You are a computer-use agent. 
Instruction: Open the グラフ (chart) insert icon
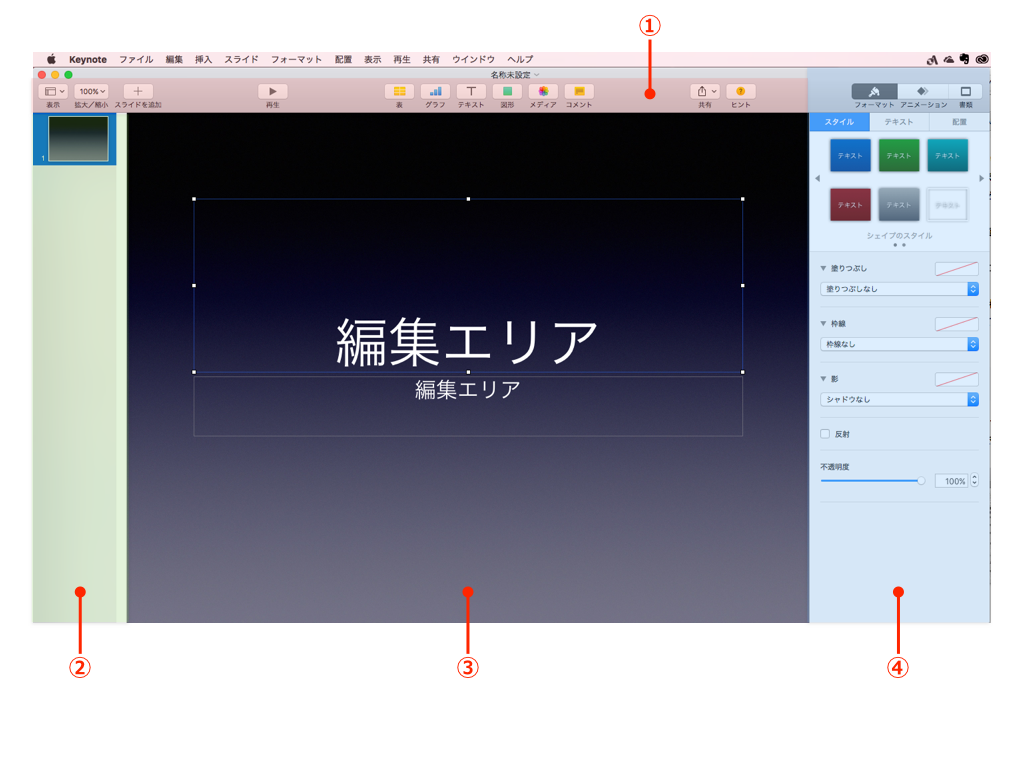tap(435, 91)
